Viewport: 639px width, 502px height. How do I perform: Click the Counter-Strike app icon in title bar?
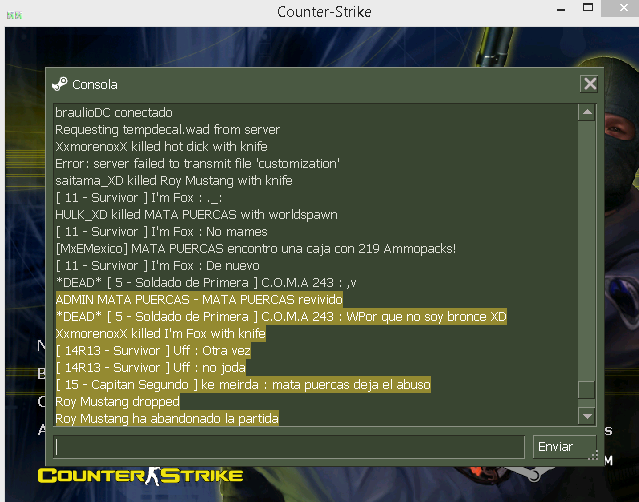(x=14, y=15)
